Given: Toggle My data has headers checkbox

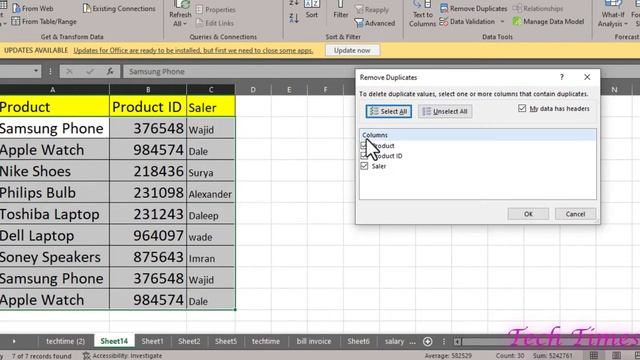Looking at the screenshot, I should [x=522, y=109].
